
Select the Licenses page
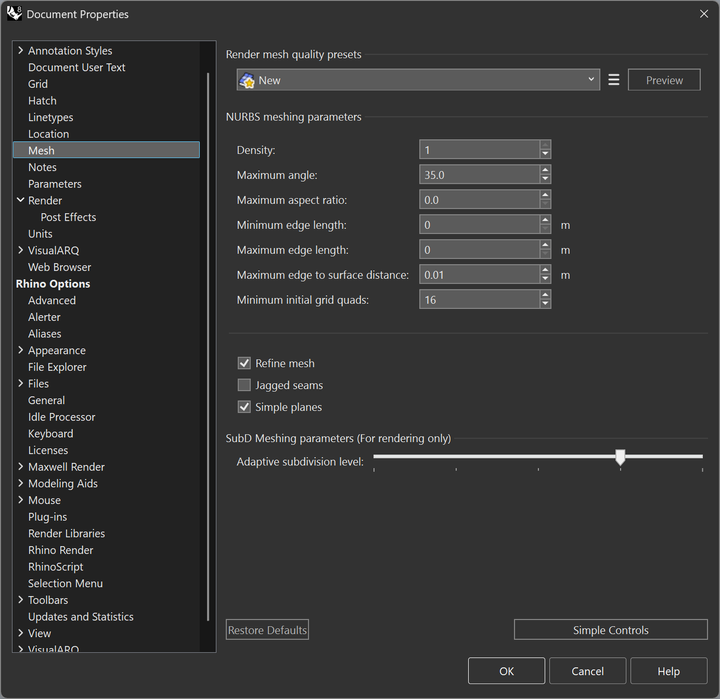(x=48, y=450)
